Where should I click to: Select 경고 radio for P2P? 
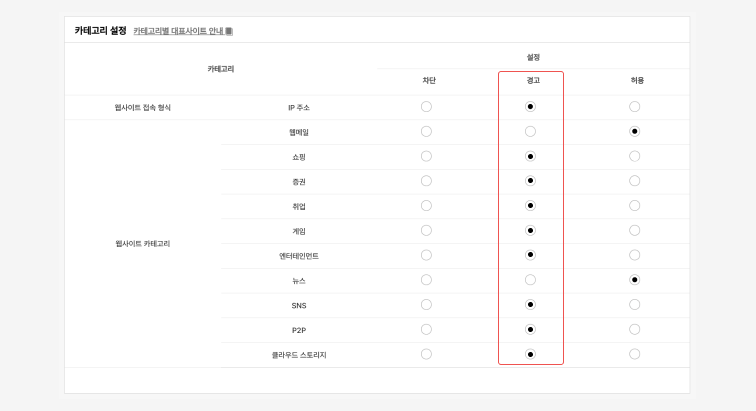tap(530, 329)
